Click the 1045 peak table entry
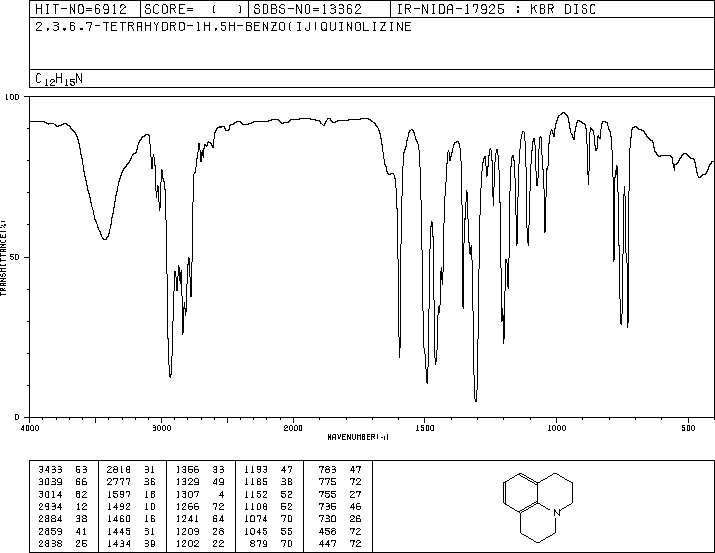Image resolution: width=715 pixels, height=553 pixels. (x=256, y=531)
